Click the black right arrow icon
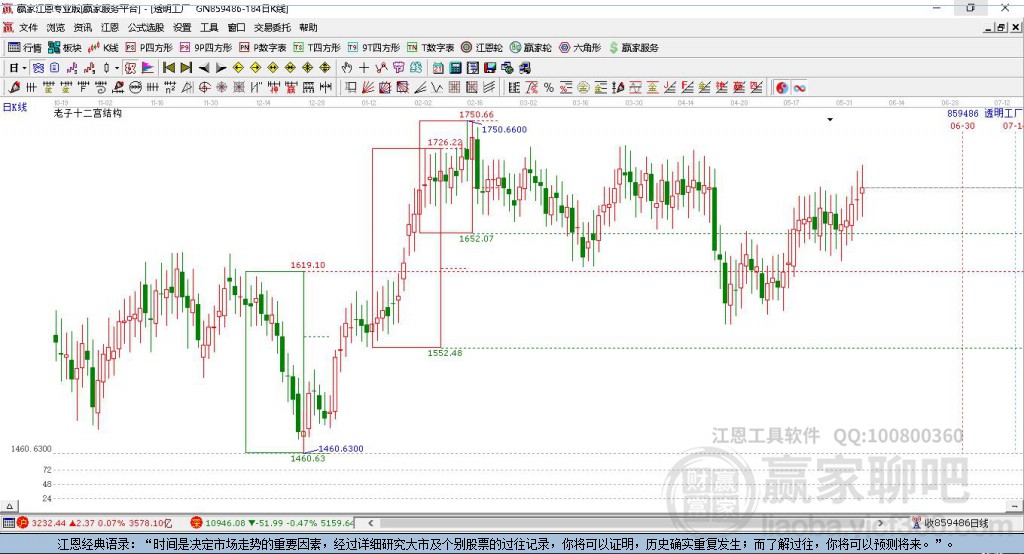This screenshot has width=1024, height=554. click(x=221, y=68)
